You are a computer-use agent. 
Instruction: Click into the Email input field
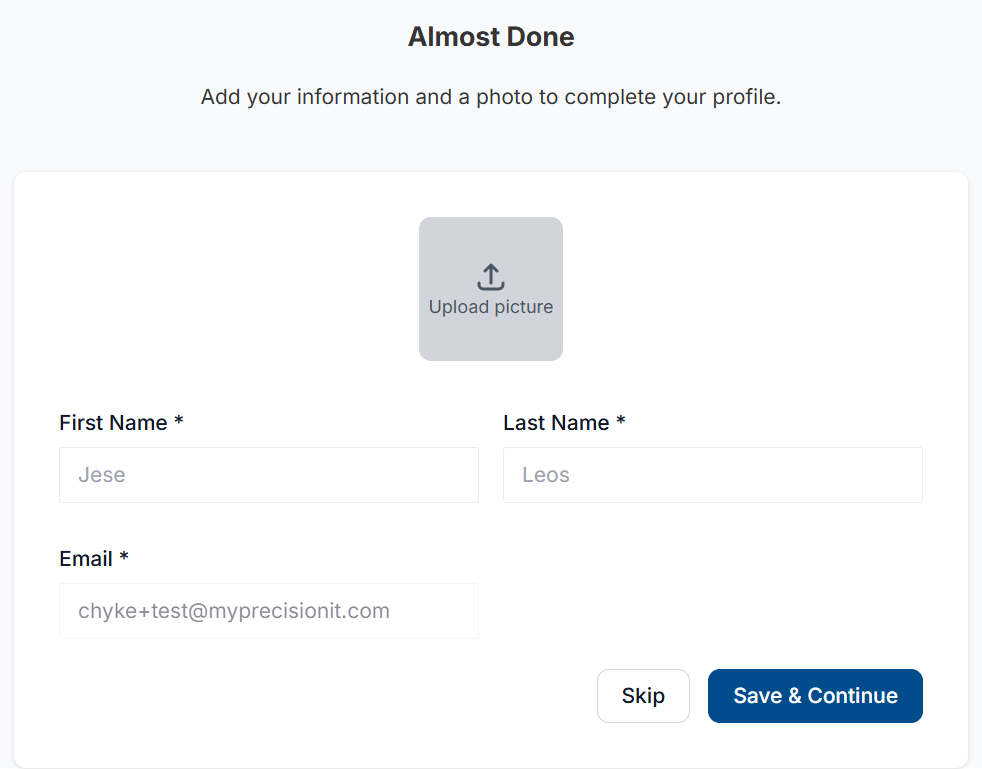tap(269, 611)
